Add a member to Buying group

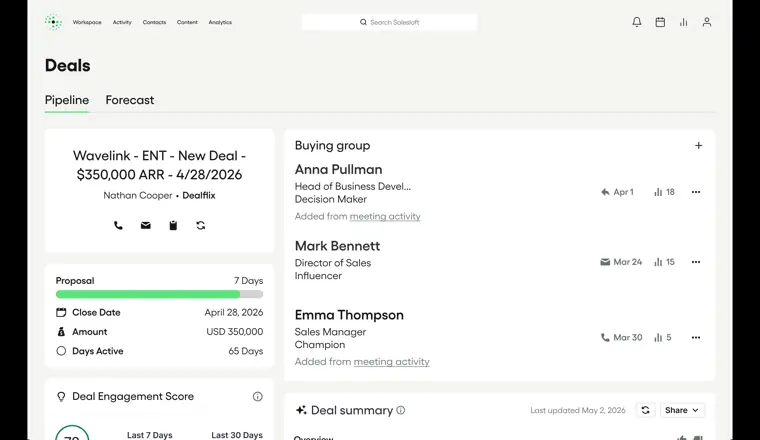698,145
